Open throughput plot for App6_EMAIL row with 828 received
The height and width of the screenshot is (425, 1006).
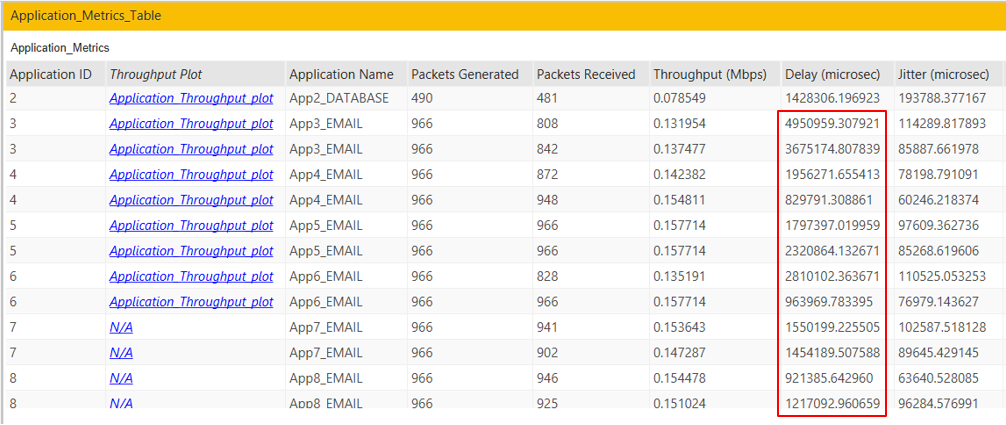191,276
